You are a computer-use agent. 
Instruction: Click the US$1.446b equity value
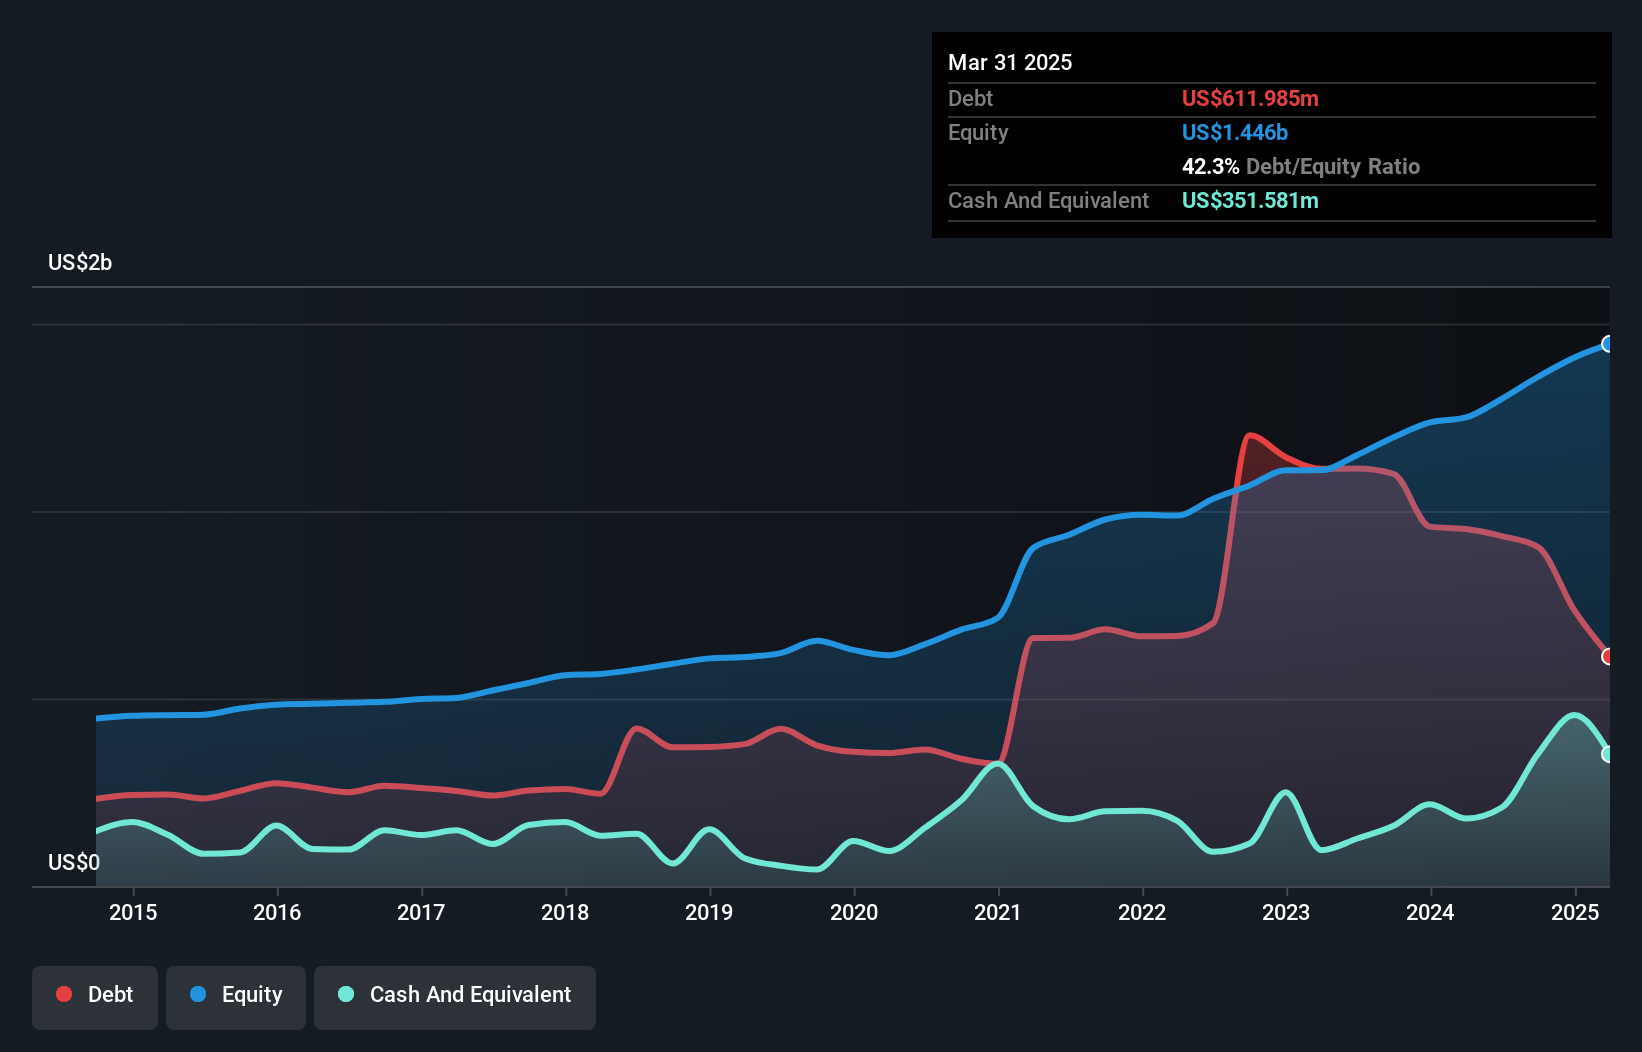(1235, 133)
